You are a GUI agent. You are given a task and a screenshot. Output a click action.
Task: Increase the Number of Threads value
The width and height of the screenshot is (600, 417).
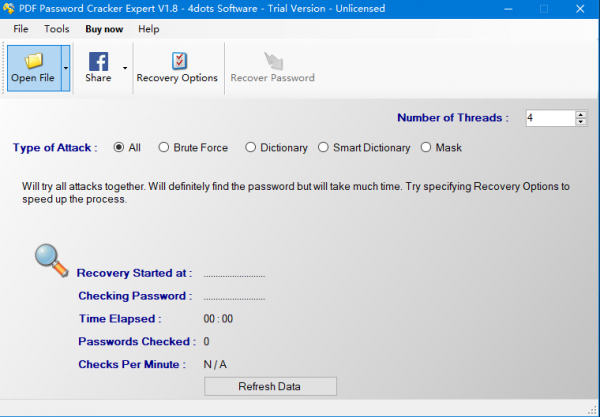[x=581, y=114]
